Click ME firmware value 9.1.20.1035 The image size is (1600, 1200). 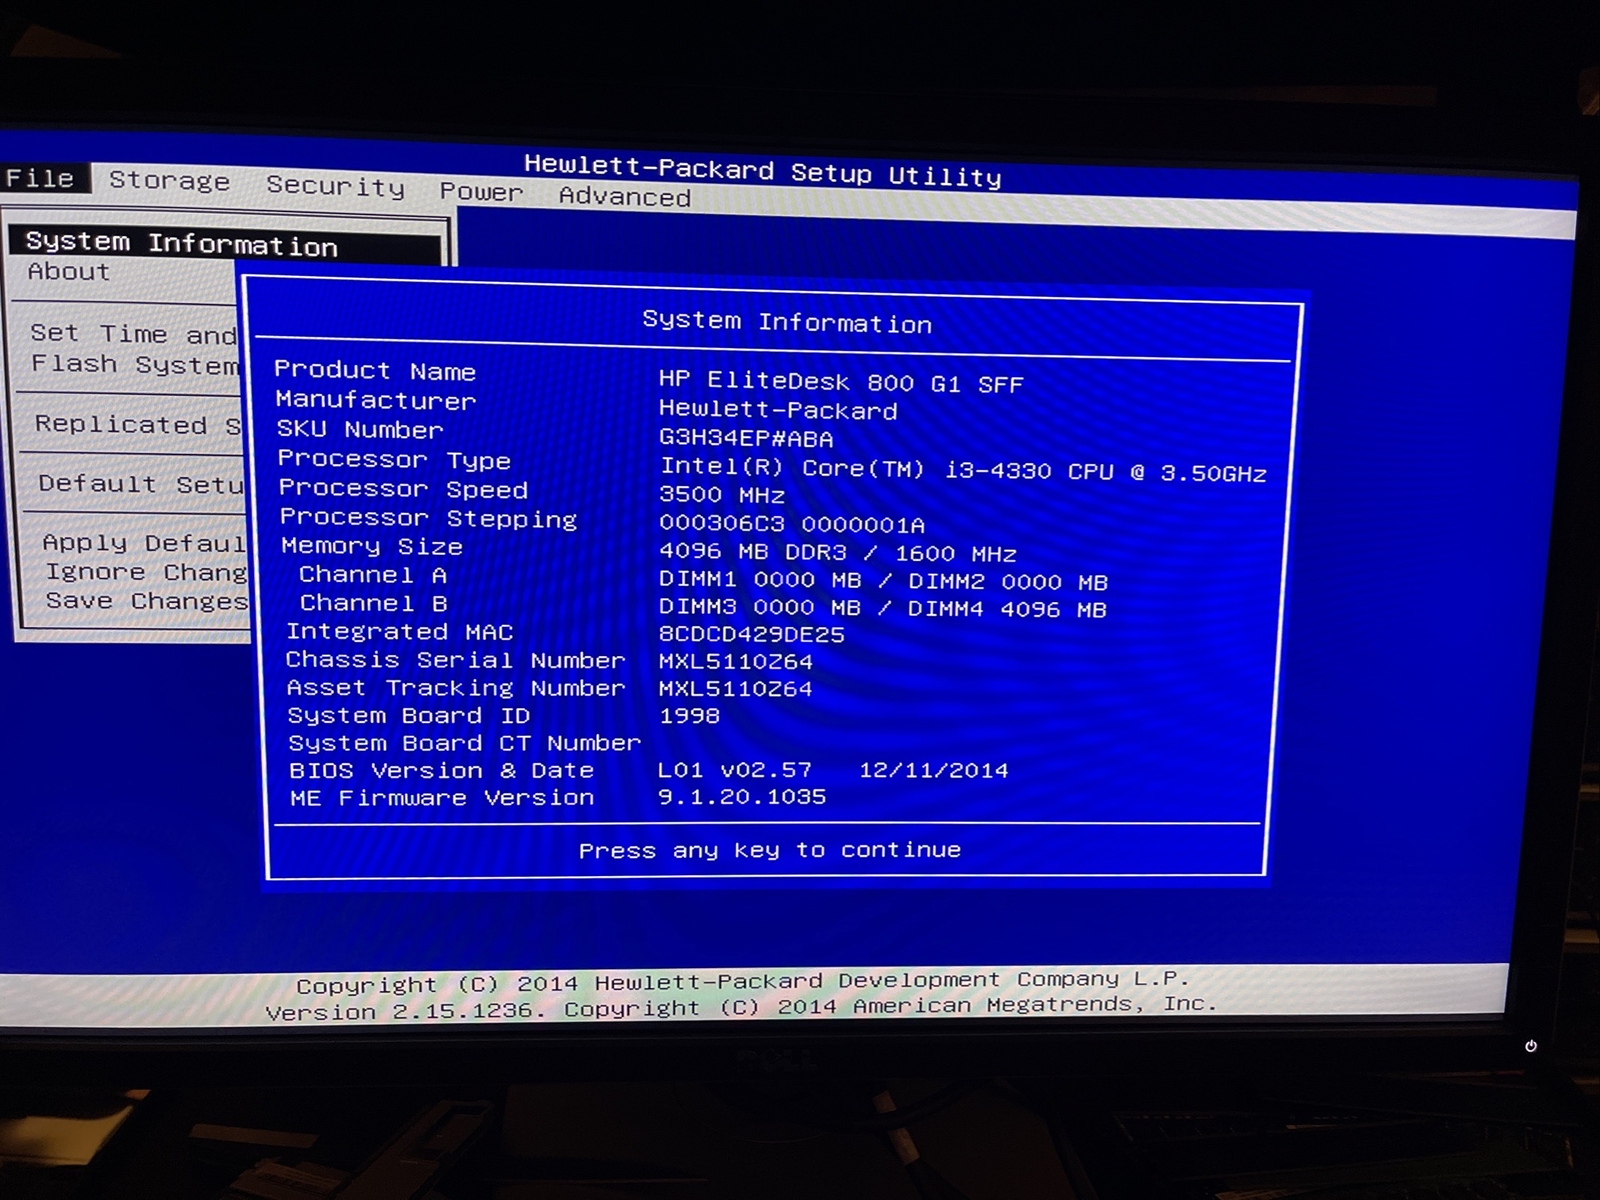coord(742,796)
